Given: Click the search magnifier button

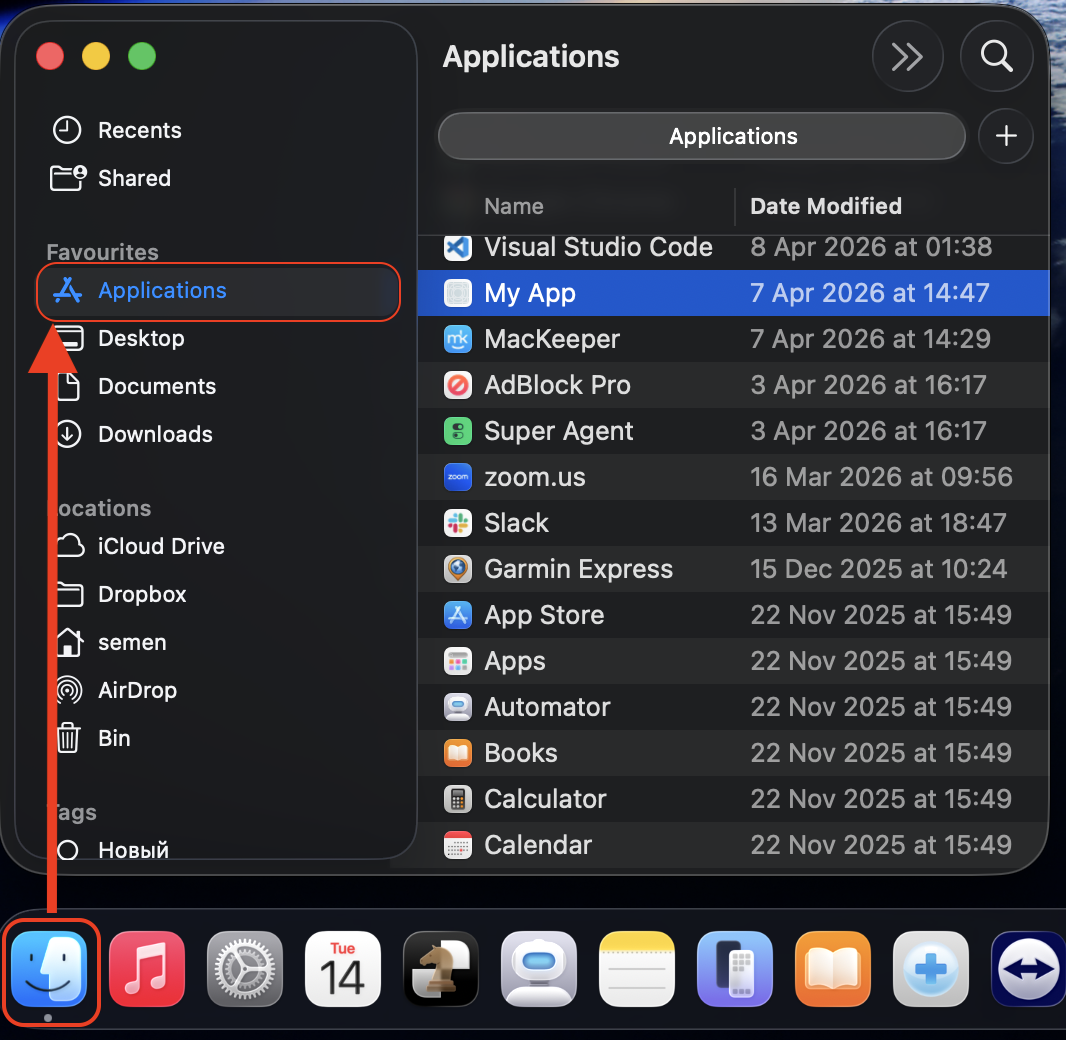Looking at the screenshot, I should click(997, 56).
